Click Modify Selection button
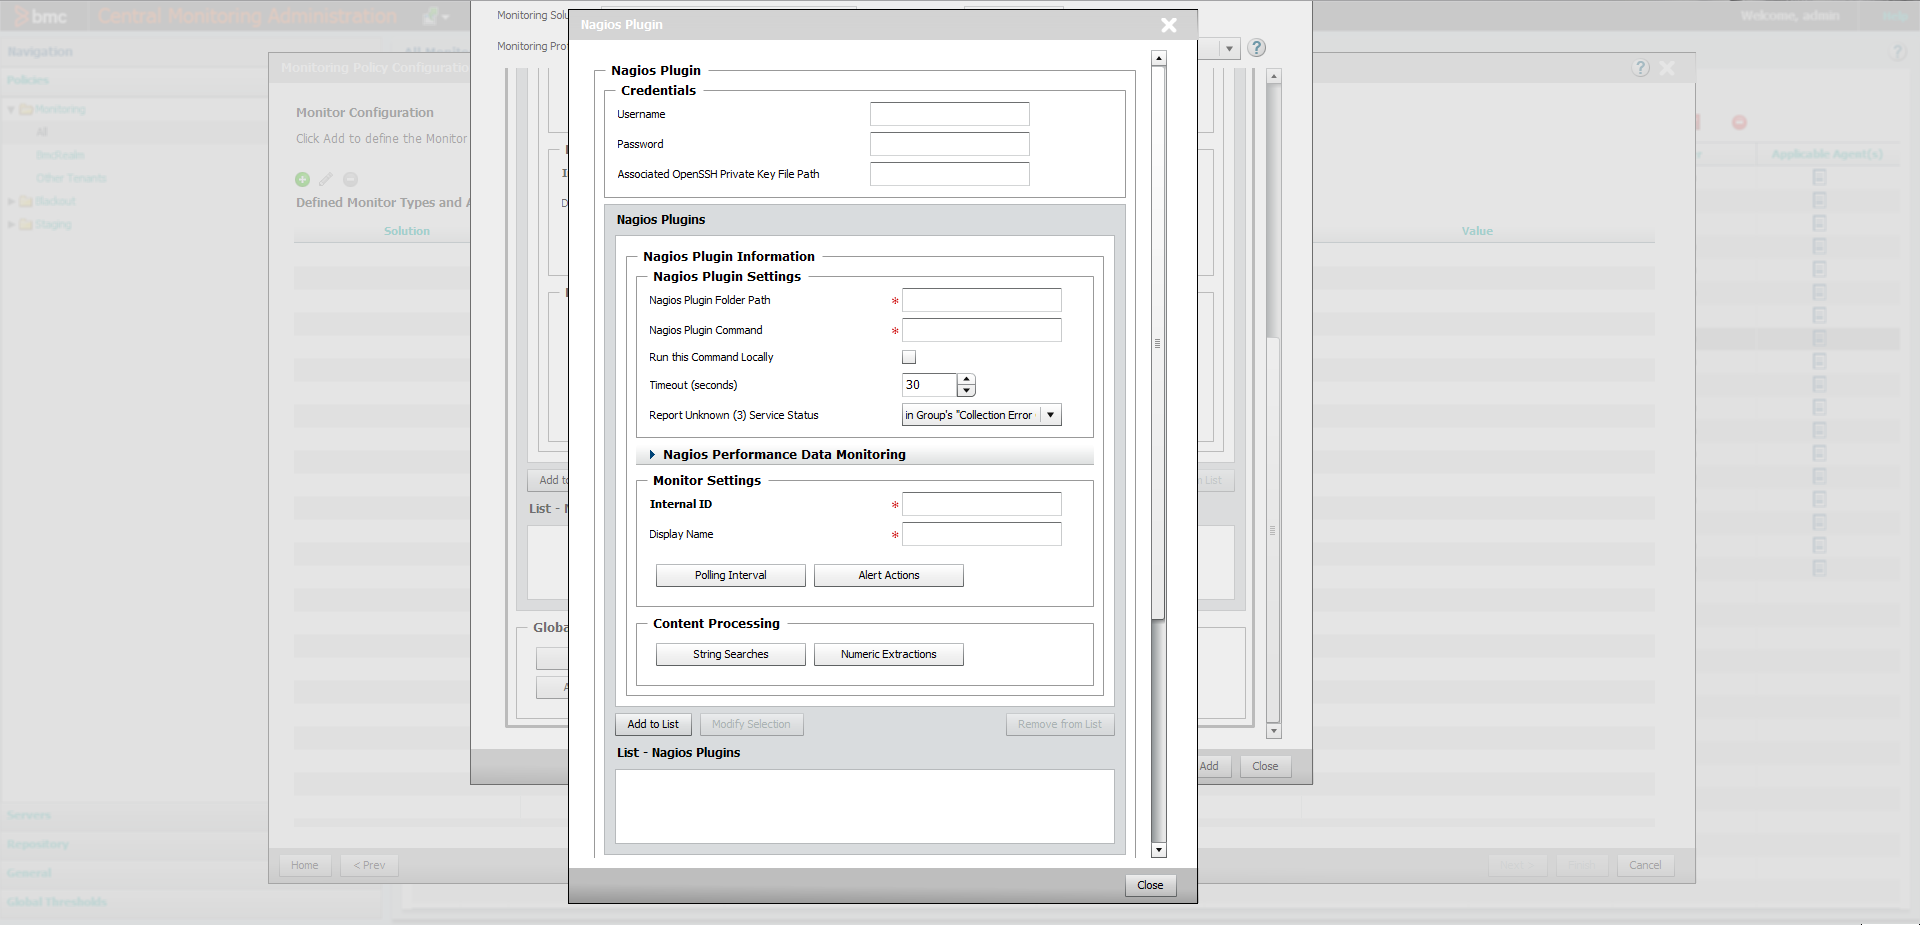This screenshot has height=925, width=1920. tap(751, 724)
